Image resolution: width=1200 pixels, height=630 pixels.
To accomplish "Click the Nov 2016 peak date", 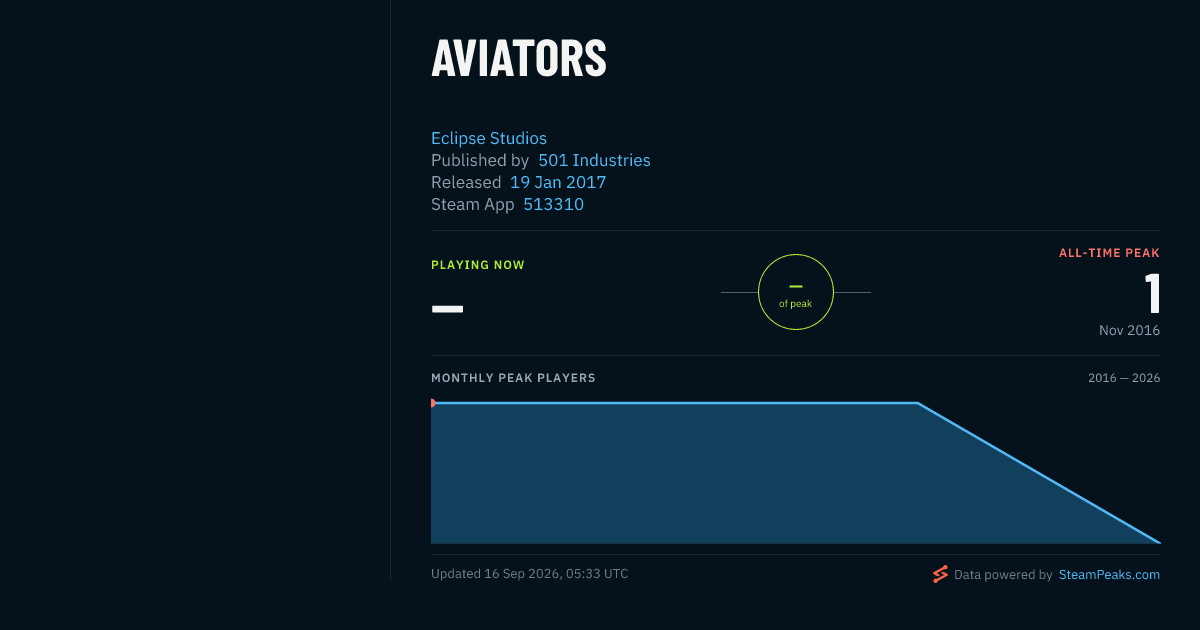I will (x=1129, y=330).
